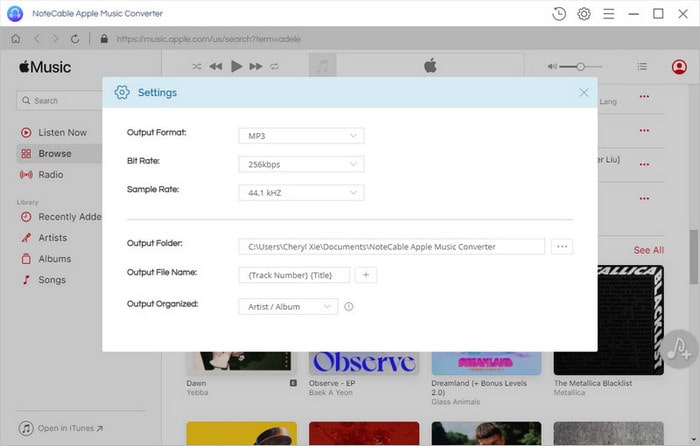Click See All link

648,250
